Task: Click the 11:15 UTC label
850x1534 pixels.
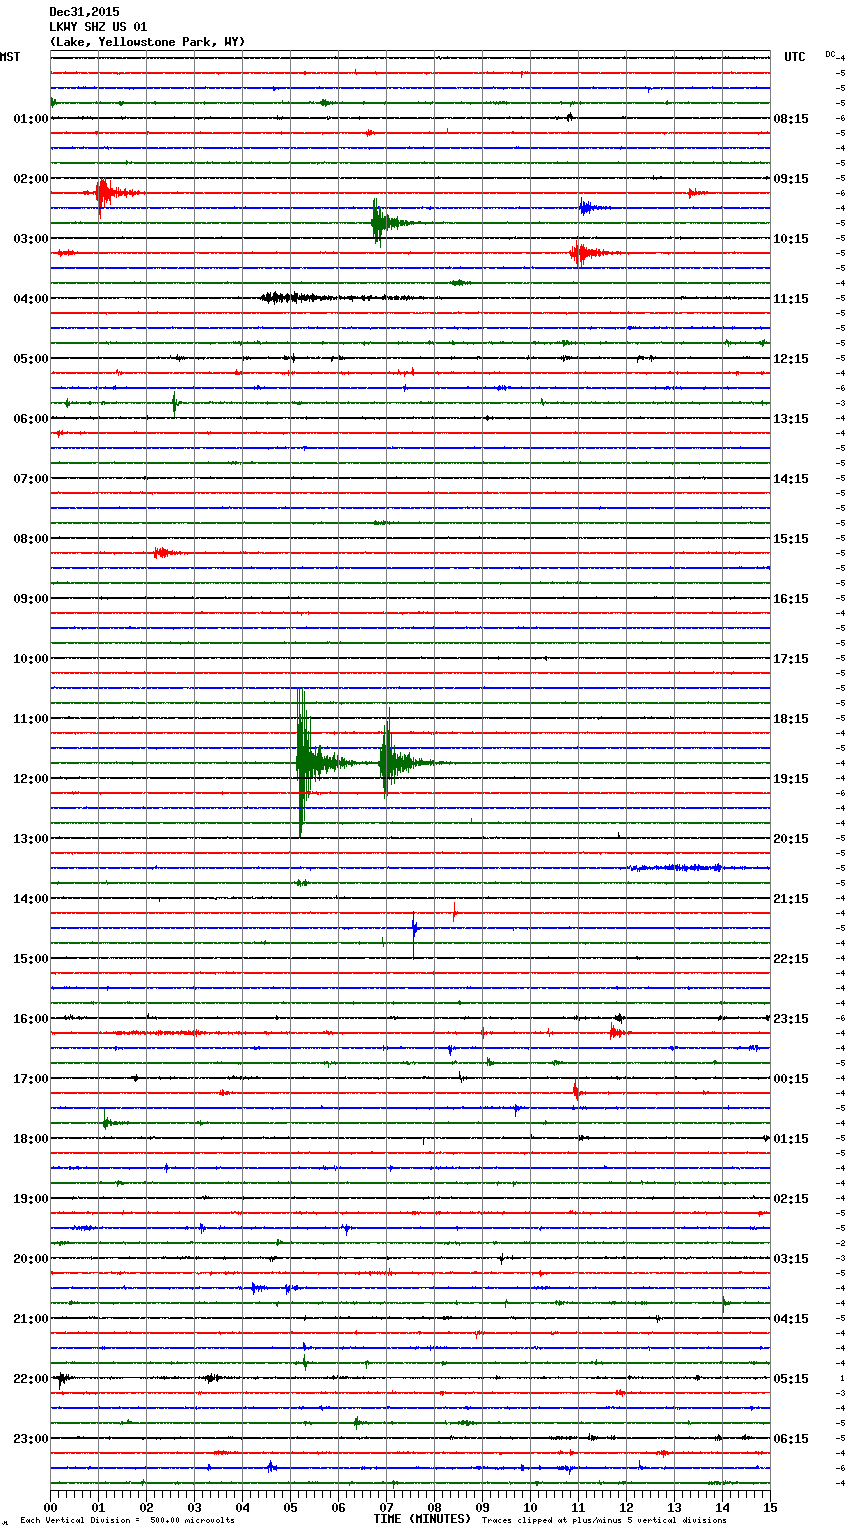Action: coord(791,299)
